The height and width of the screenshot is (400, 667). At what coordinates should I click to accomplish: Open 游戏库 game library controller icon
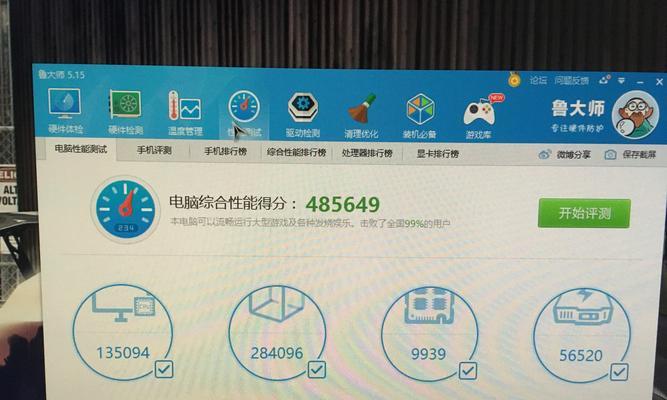click(x=479, y=117)
